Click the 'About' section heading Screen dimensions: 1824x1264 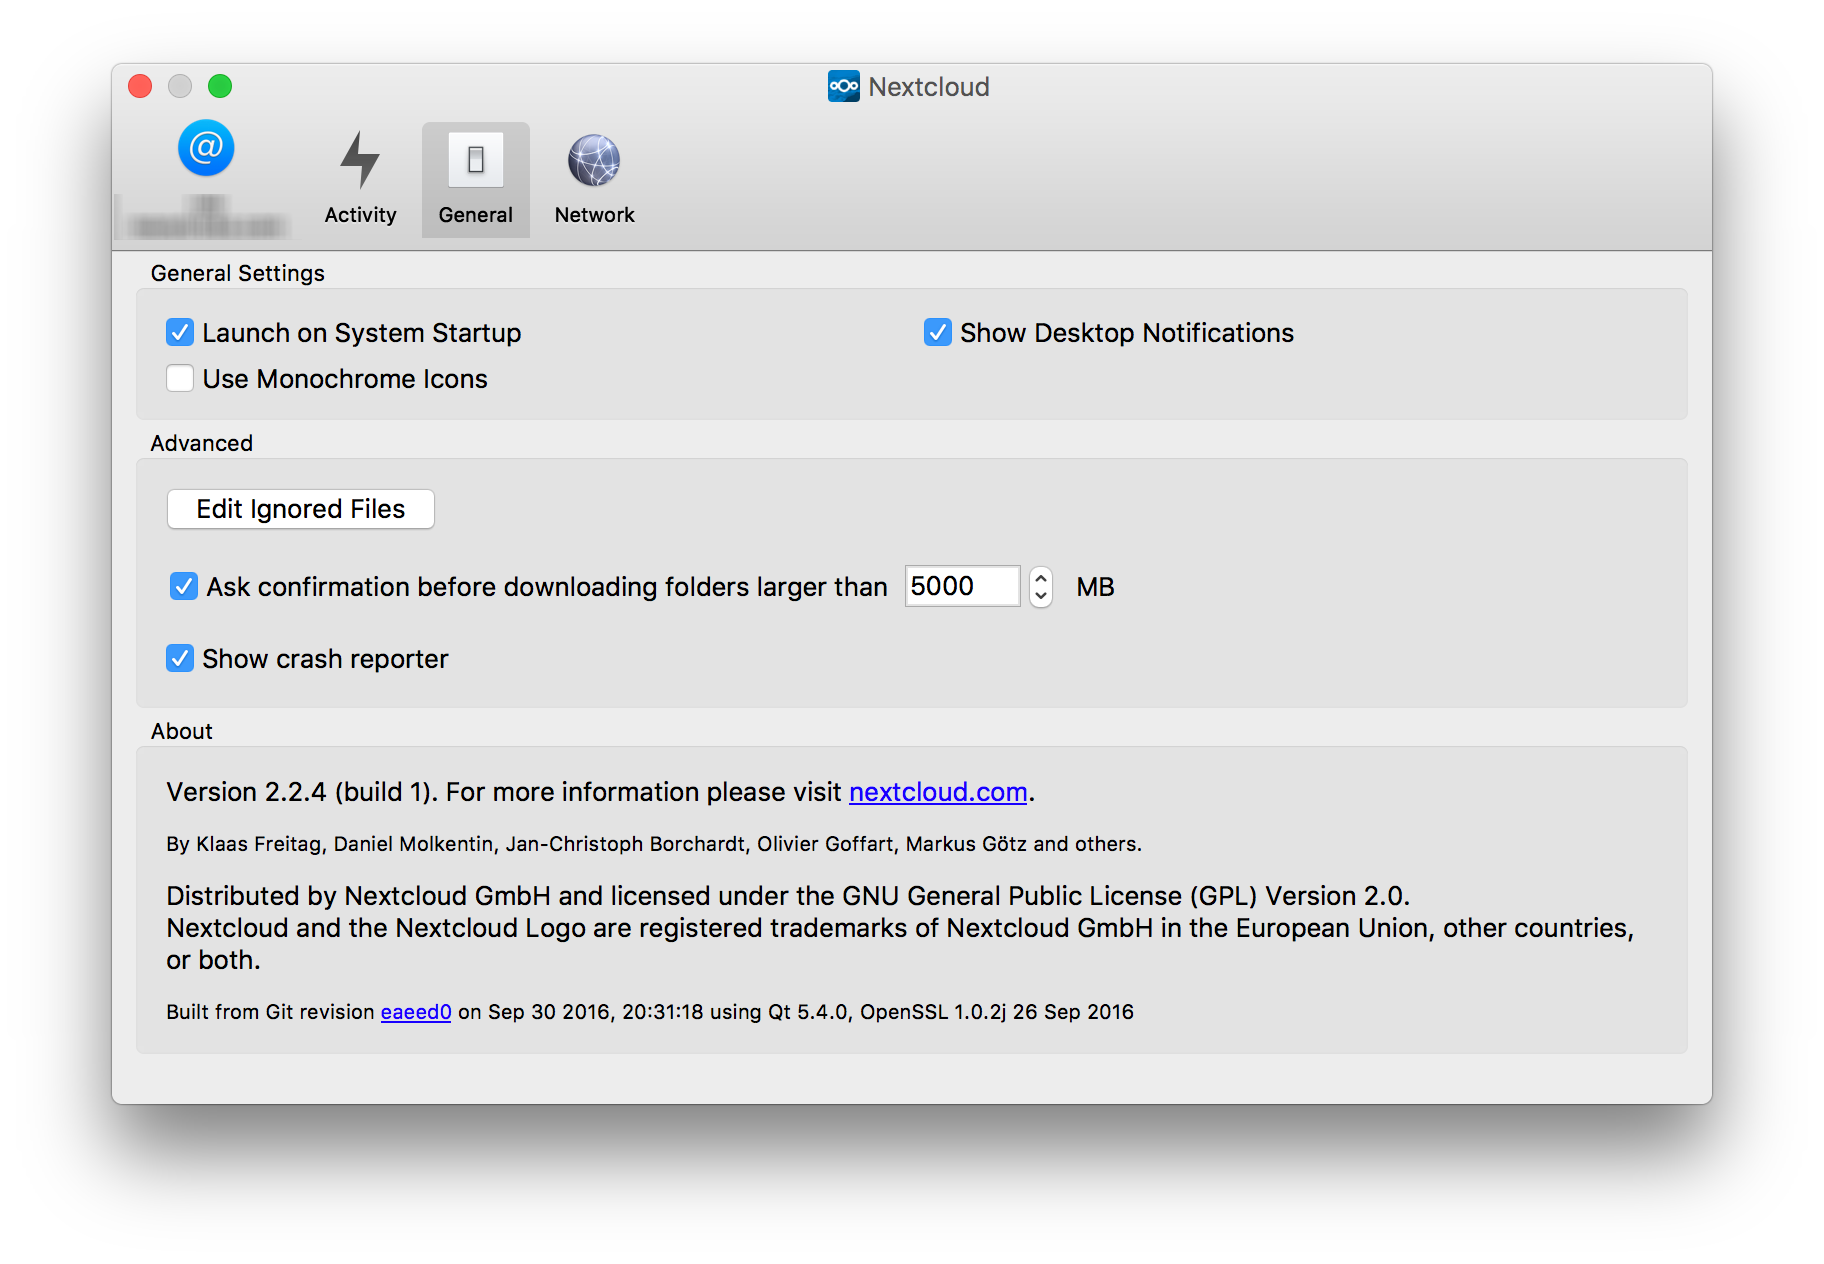[182, 731]
